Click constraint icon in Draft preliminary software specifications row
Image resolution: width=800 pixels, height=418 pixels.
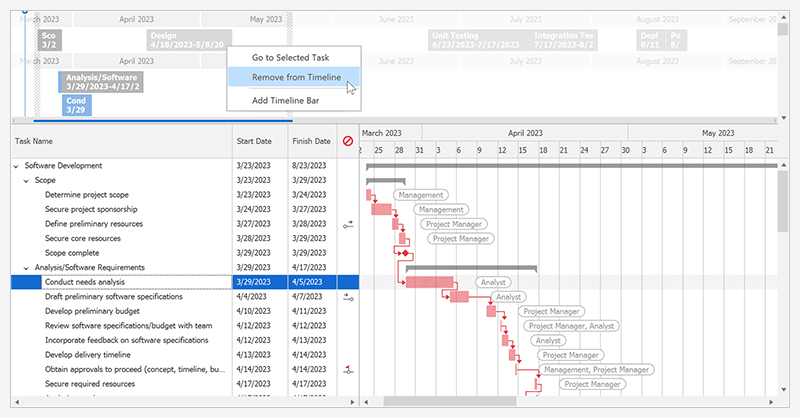pyautogui.click(x=348, y=297)
